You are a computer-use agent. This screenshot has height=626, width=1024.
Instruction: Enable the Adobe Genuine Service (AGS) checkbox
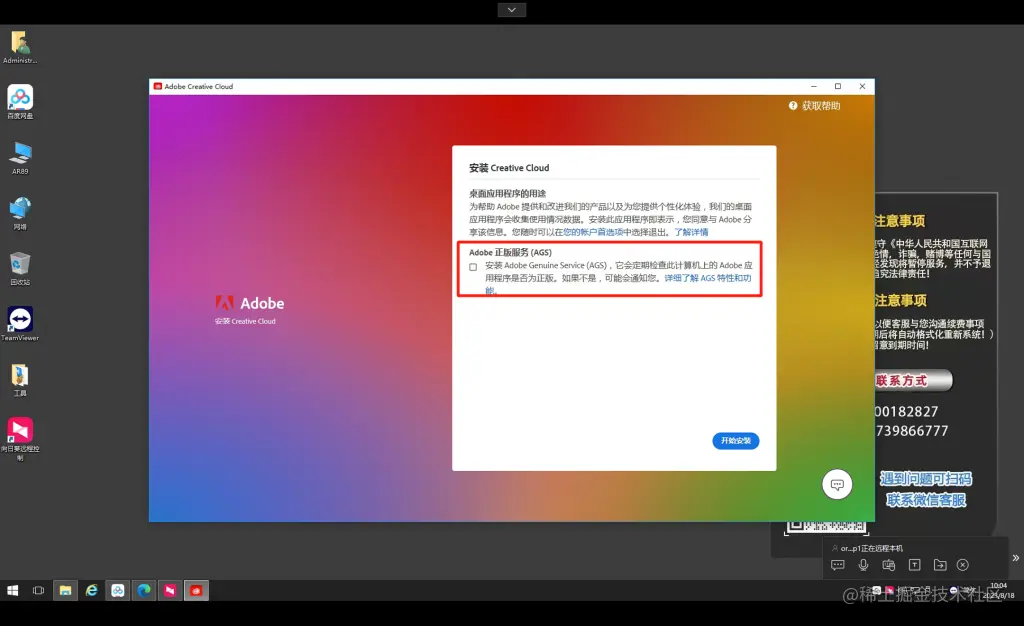[x=472, y=266]
